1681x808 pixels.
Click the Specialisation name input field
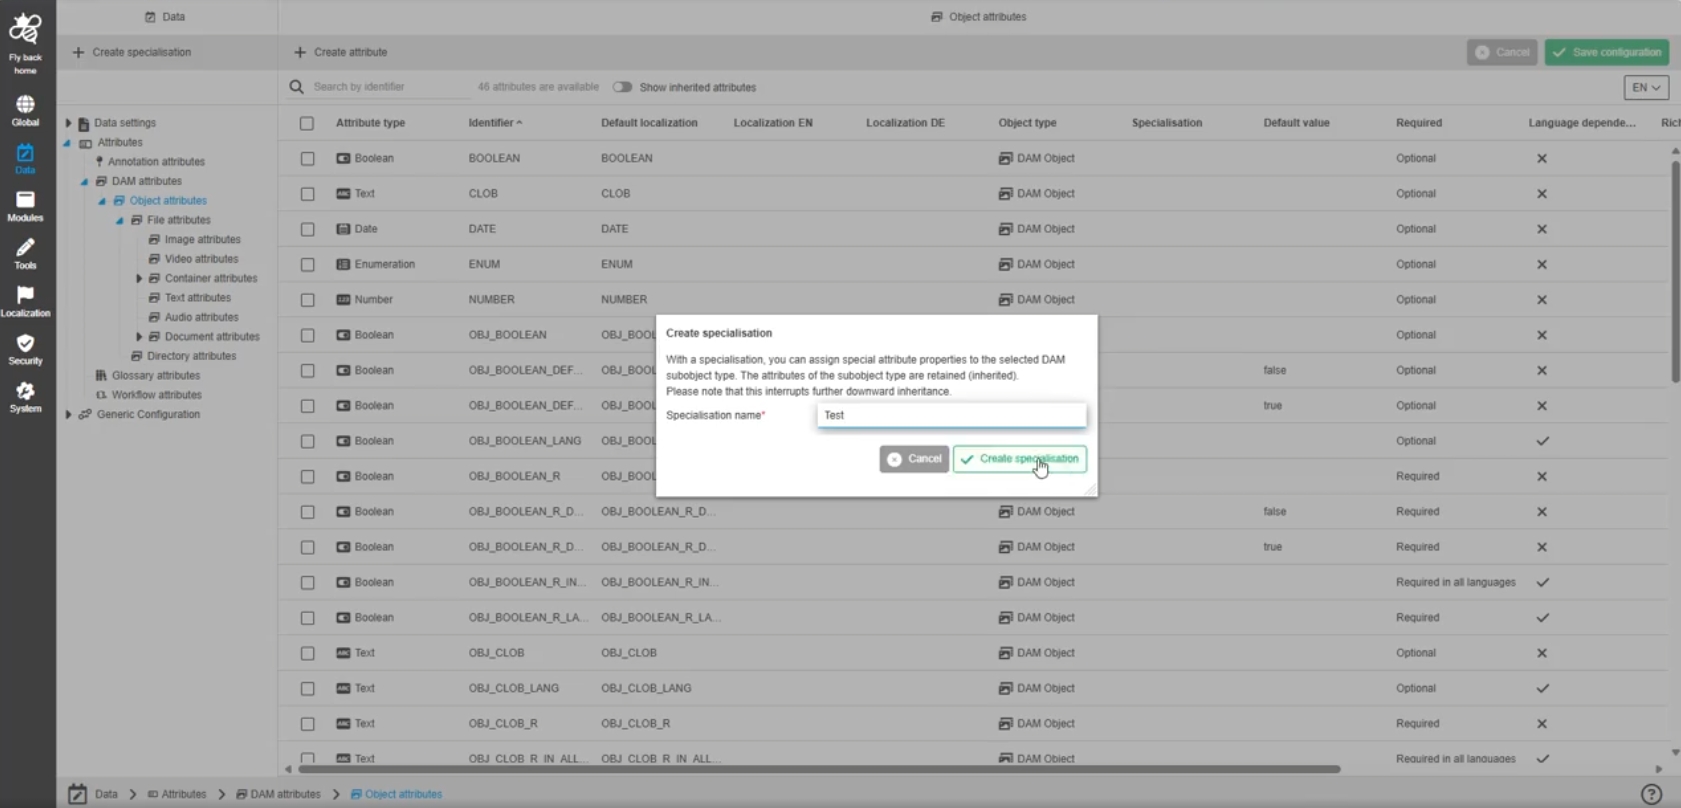click(x=950, y=415)
